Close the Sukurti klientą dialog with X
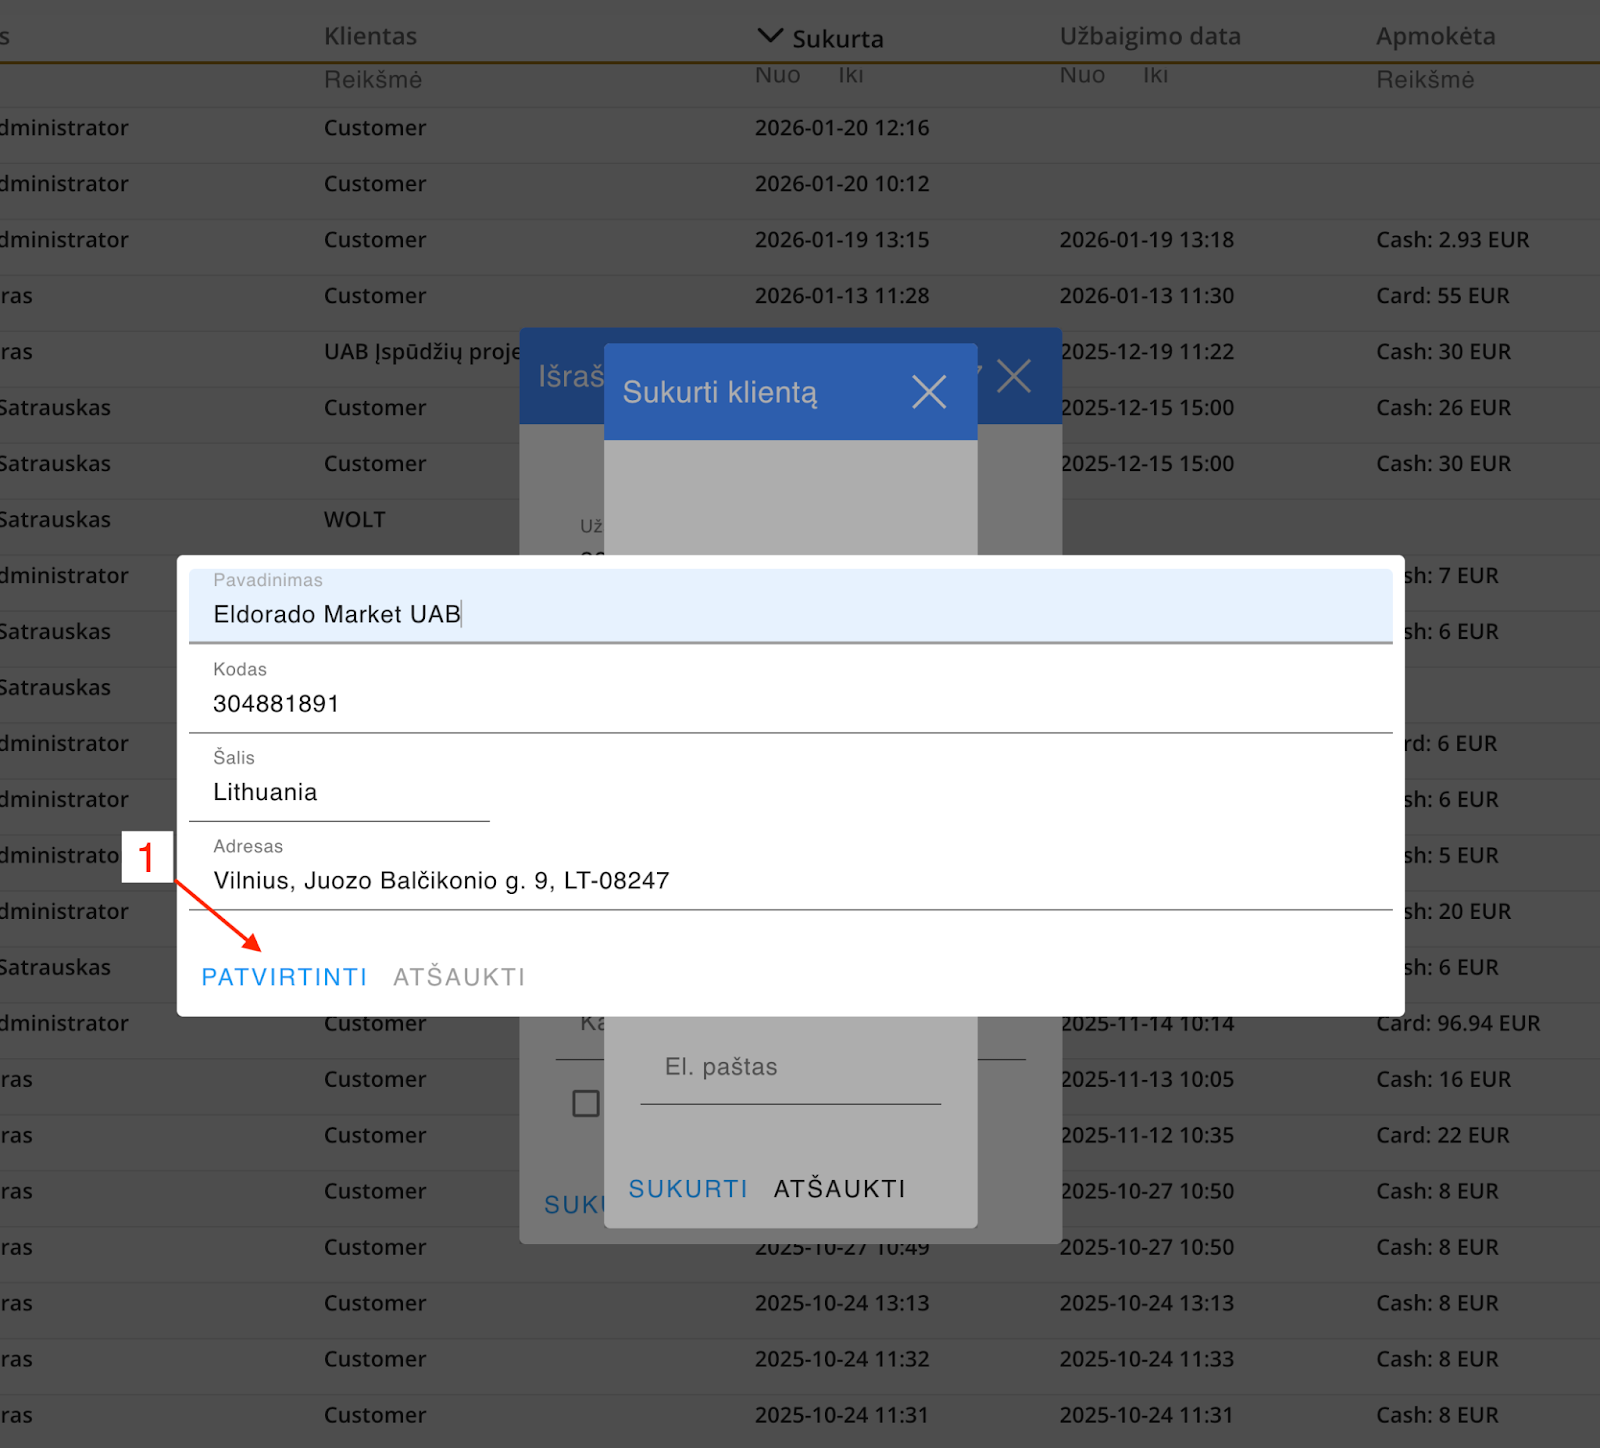 point(929,392)
